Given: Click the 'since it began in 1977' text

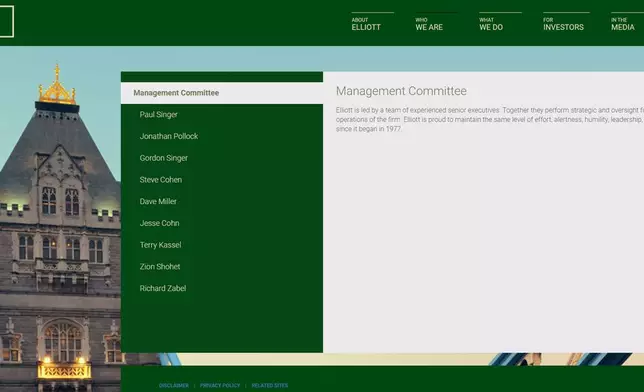Looking at the screenshot, I should coord(368,129).
